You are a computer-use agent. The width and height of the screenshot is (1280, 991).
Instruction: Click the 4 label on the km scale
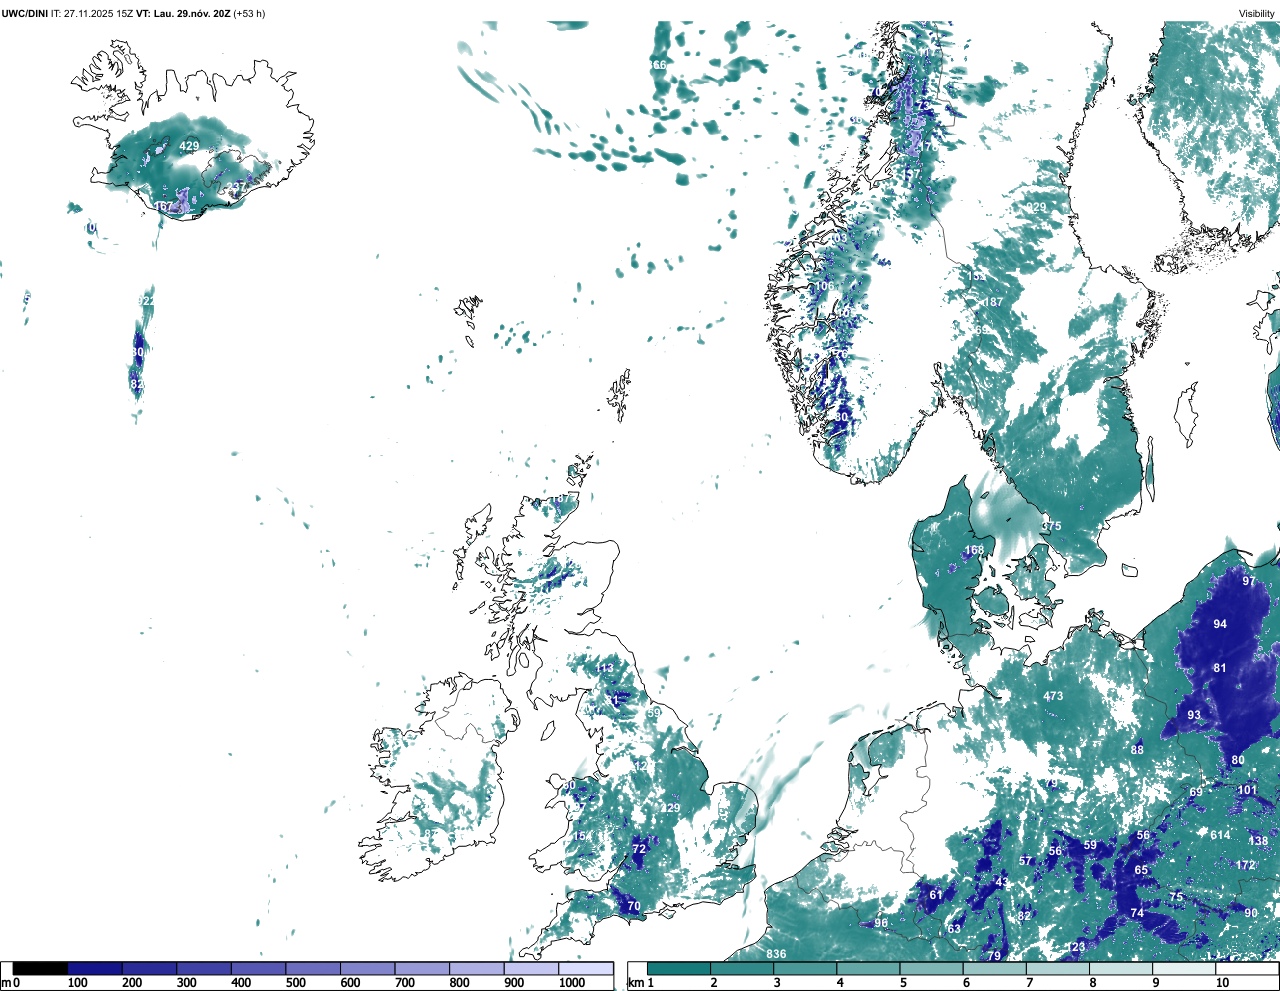[840, 983]
